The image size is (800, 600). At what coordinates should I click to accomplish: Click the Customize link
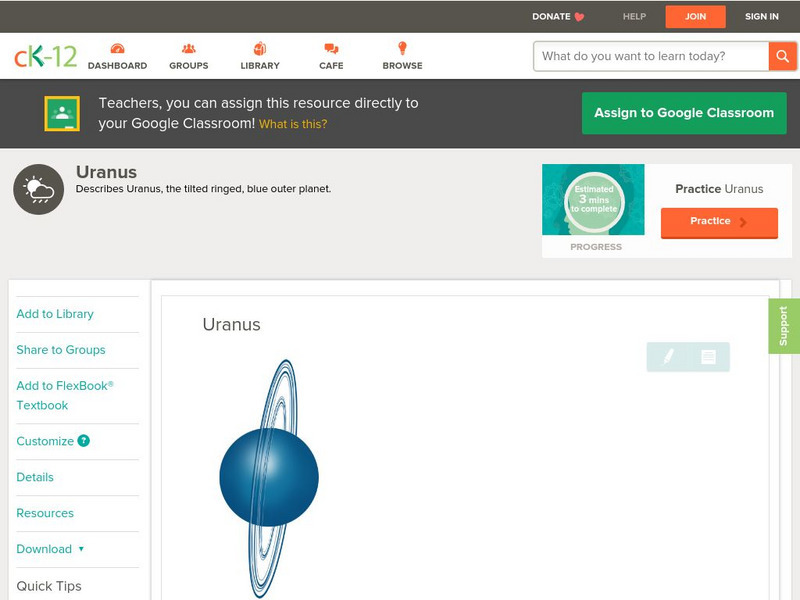(x=45, y=441)
